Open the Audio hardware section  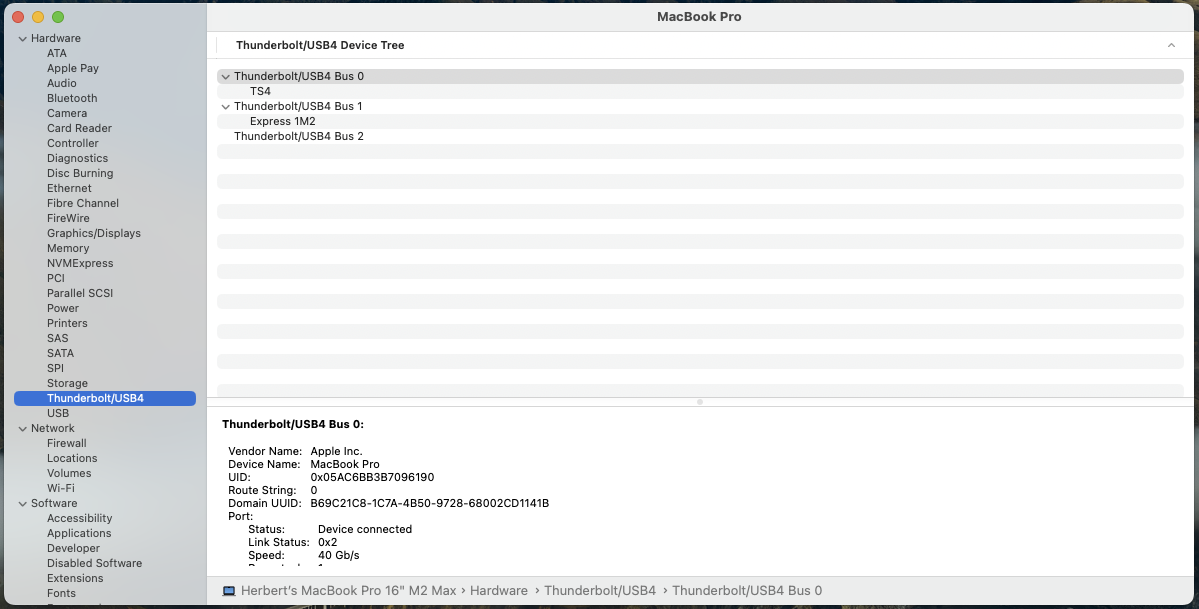[x=61, y=83]
